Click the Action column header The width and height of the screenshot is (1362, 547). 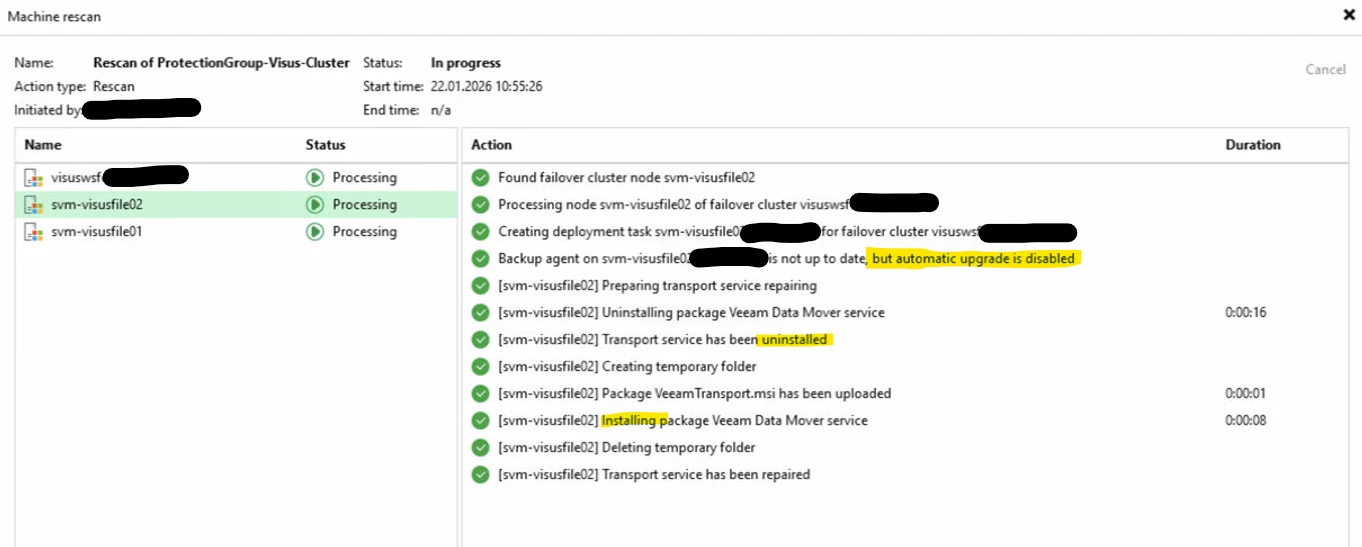coord(492,145)
